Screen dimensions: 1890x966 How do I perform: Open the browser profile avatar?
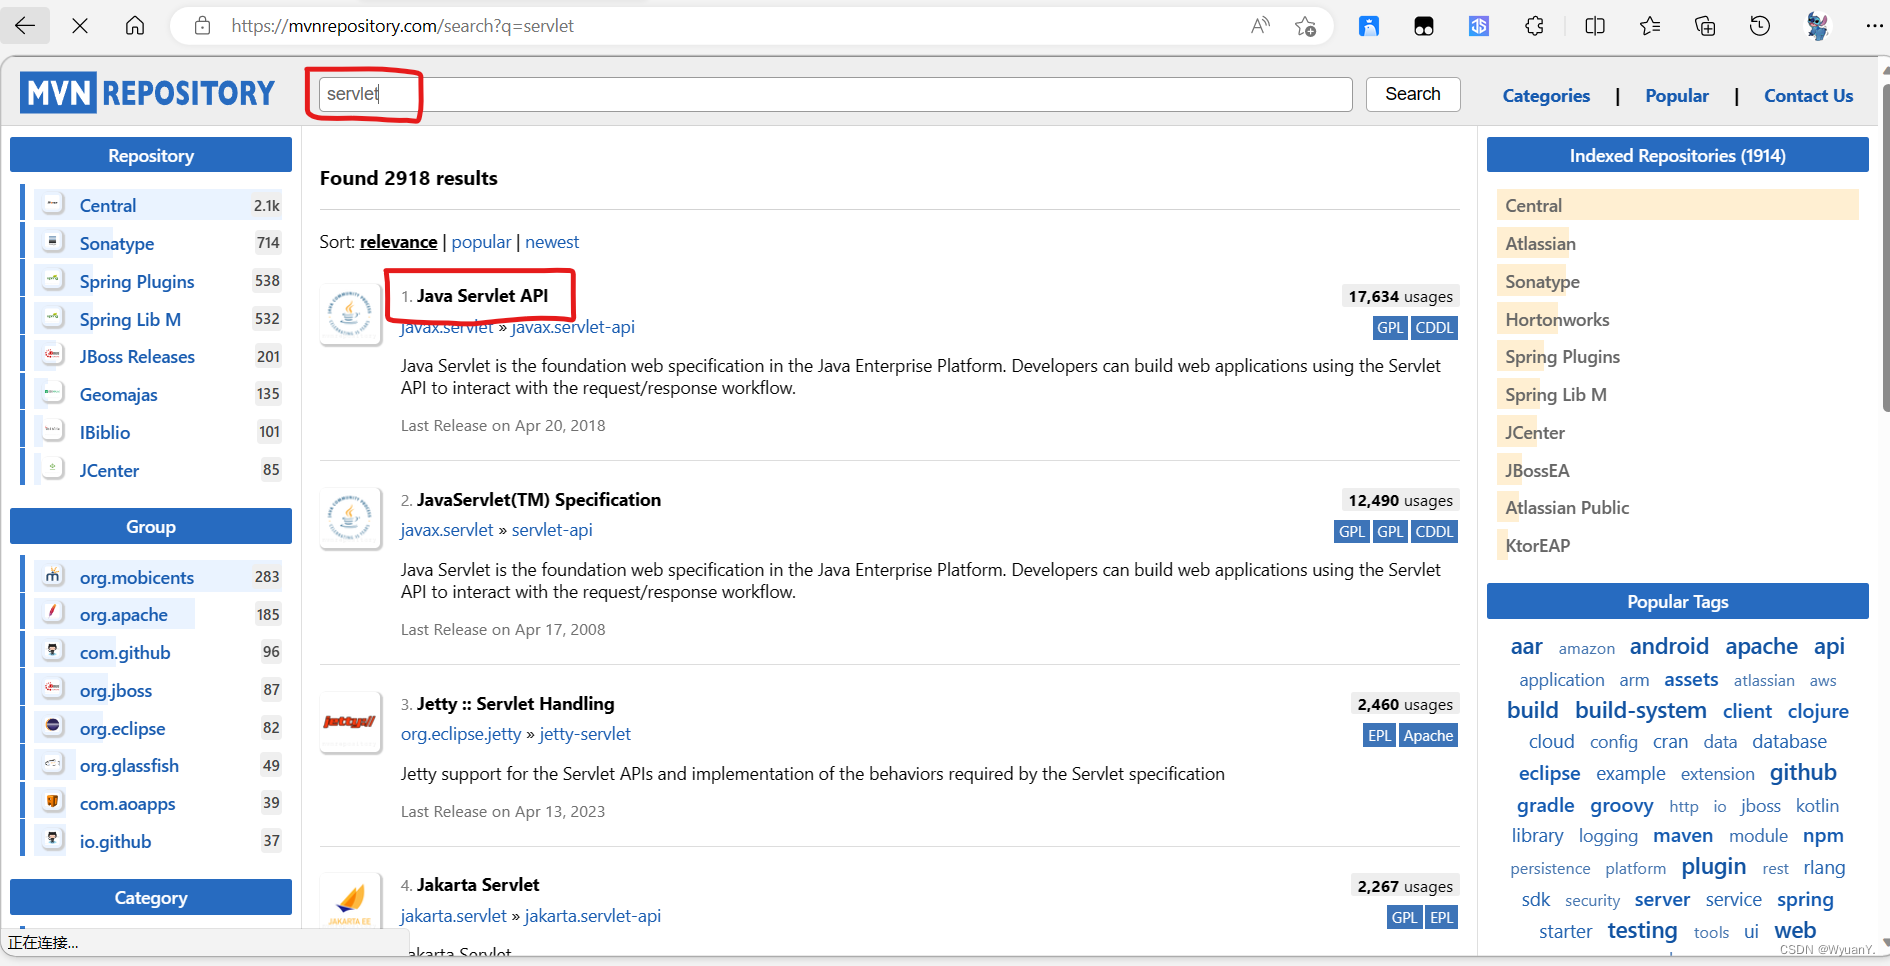1817,26
